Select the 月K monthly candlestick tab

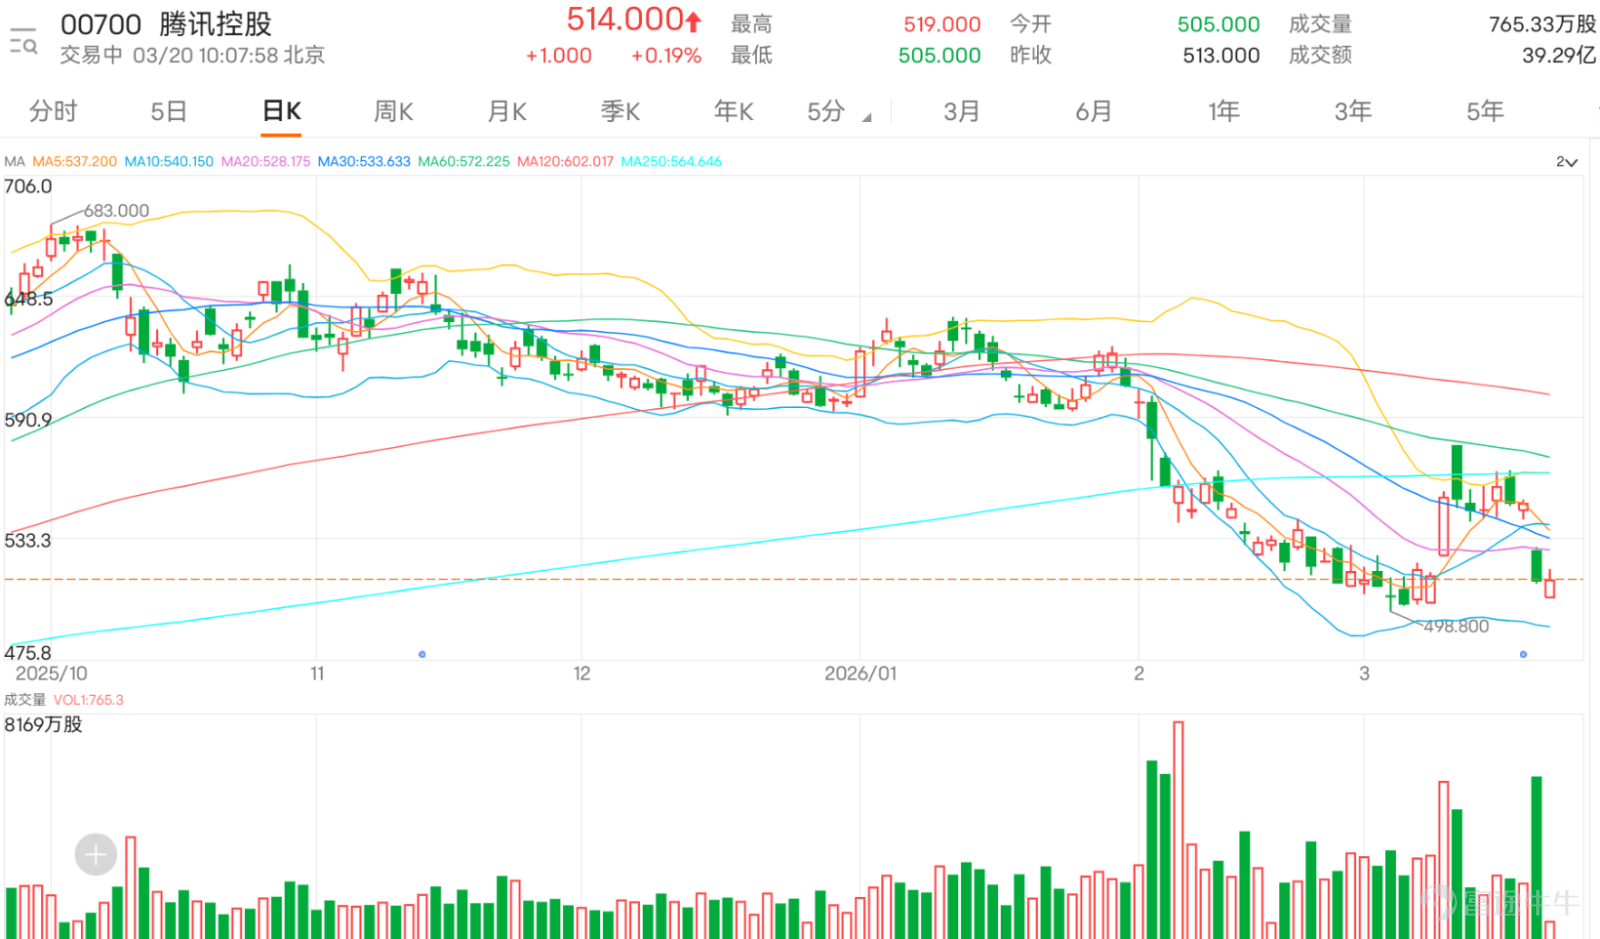507,112
